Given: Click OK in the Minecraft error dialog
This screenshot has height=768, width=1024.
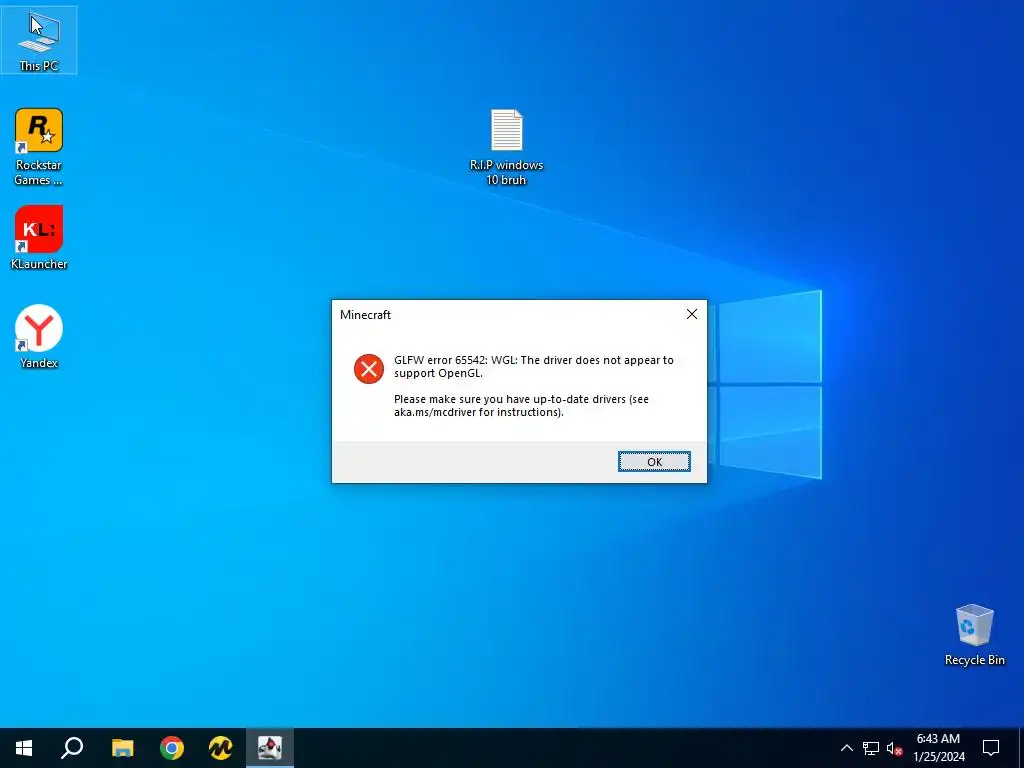Looking at the screenshot, I should tap(654, 462).
